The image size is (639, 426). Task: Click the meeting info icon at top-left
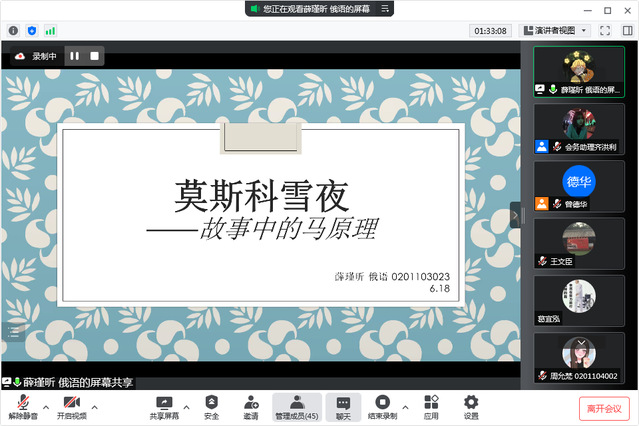point(14,31)
